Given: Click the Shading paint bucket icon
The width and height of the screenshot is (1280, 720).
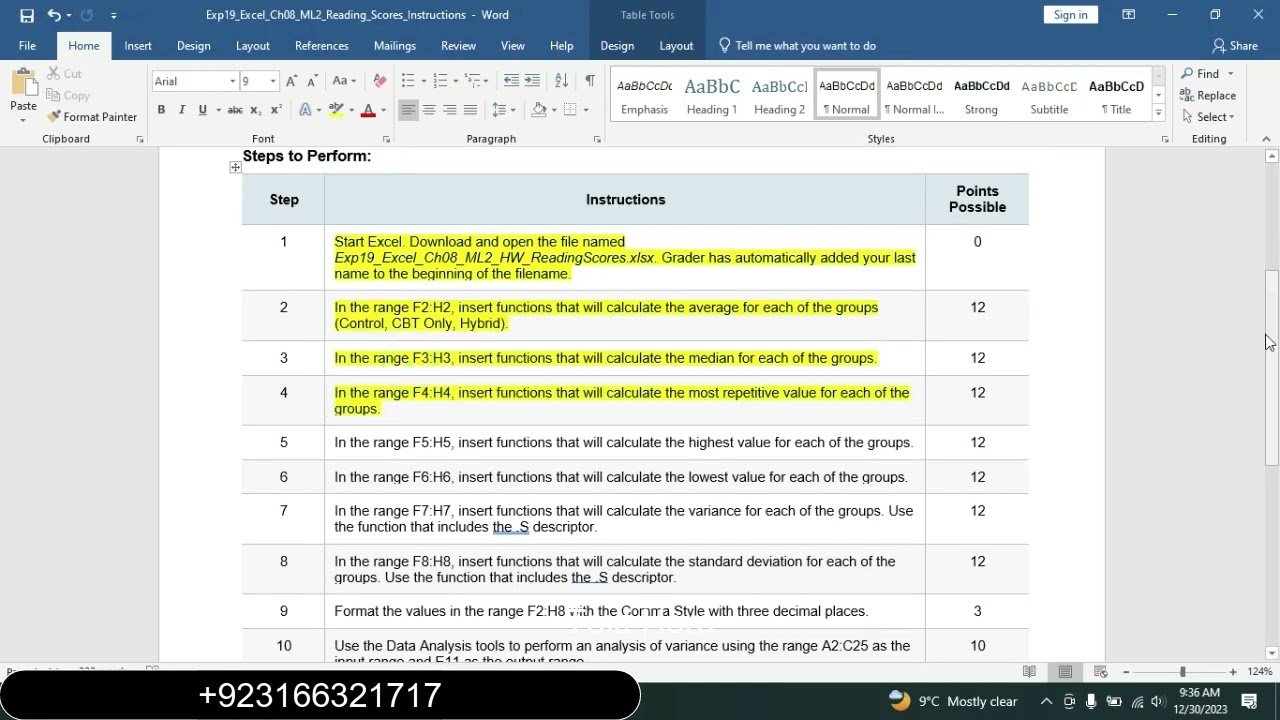Looking at the screenshot, I should (539, 110).
